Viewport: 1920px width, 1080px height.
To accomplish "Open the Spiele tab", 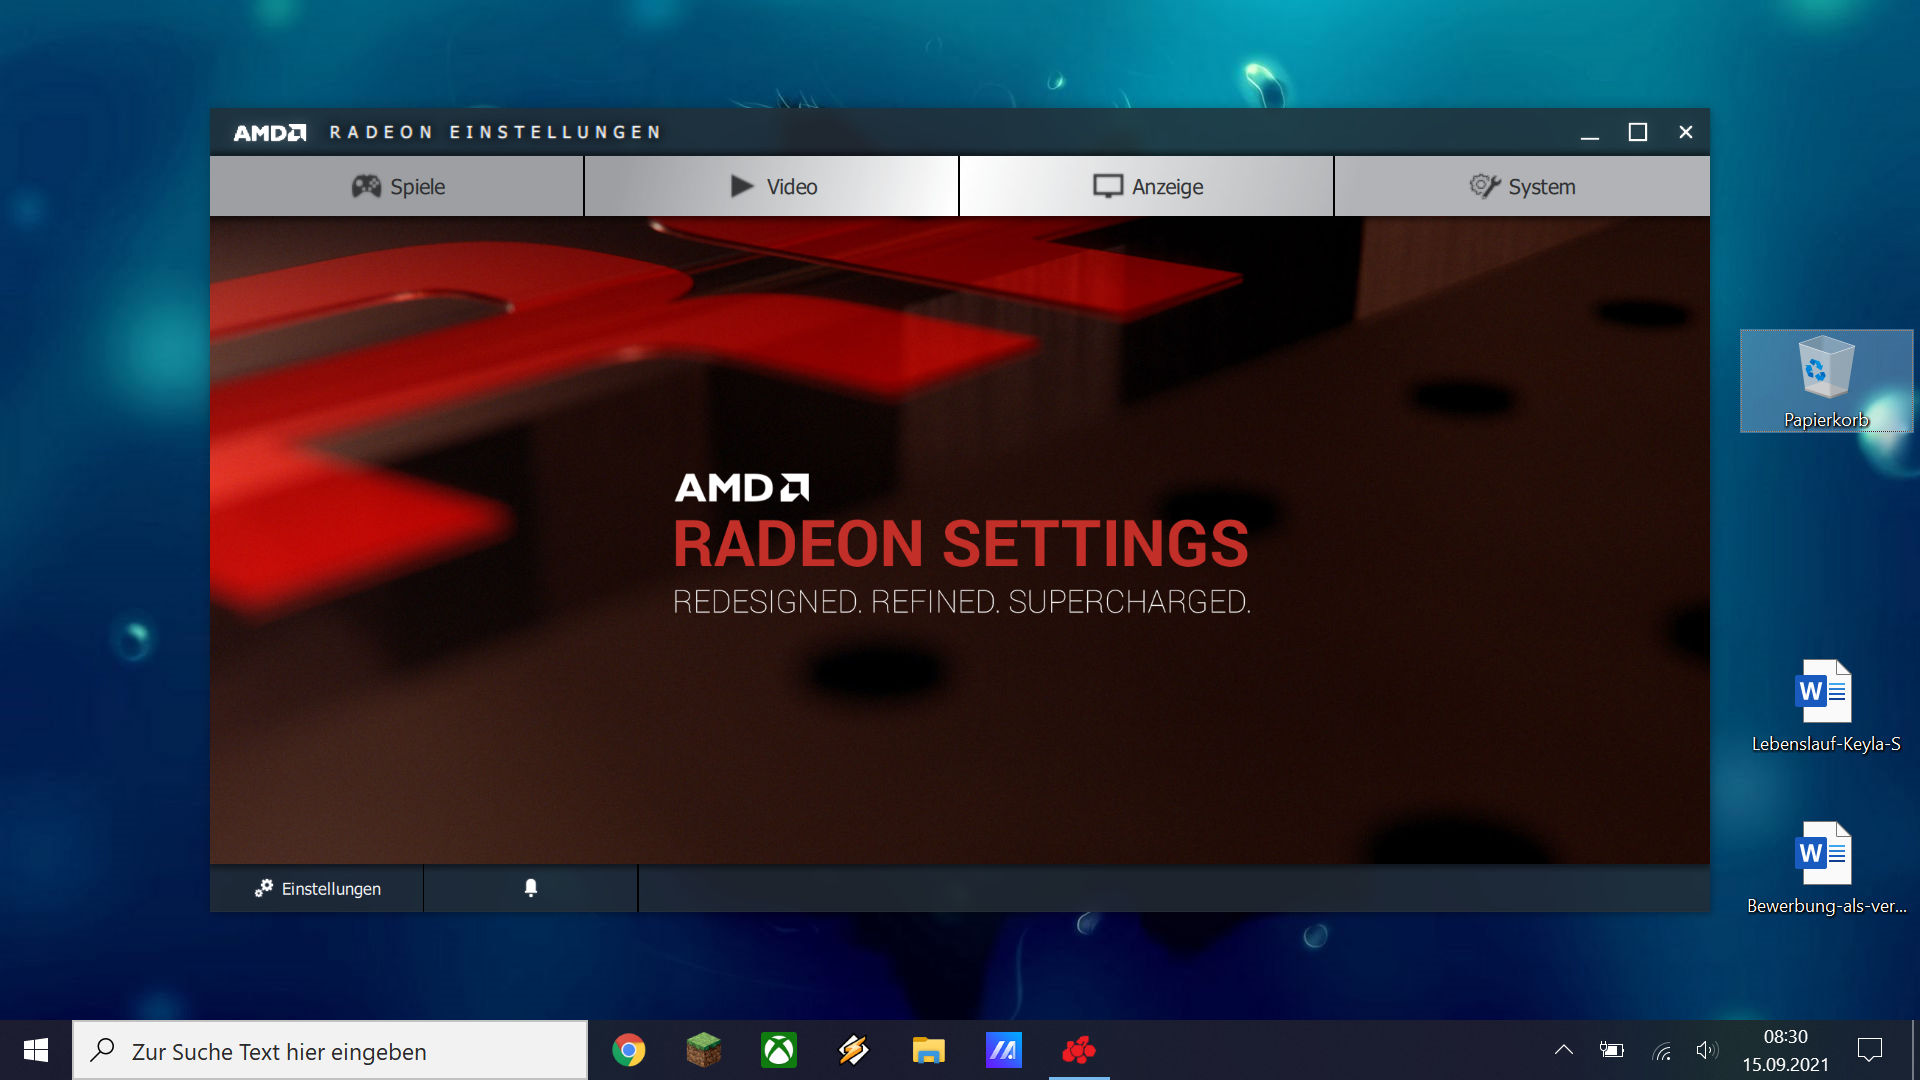I will tap(397, 187).
